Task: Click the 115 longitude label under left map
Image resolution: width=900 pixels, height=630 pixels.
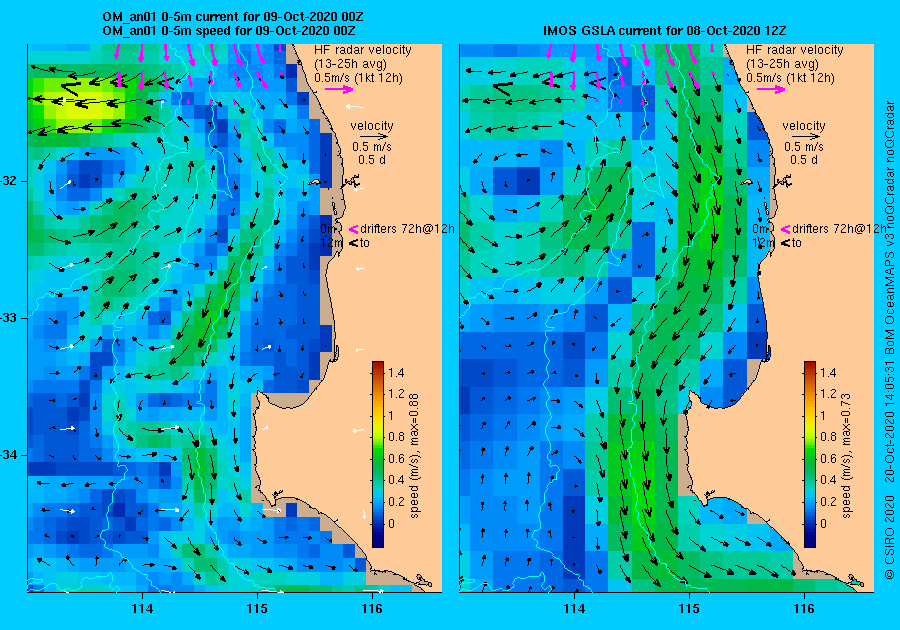Action: (x=257, y=609)
